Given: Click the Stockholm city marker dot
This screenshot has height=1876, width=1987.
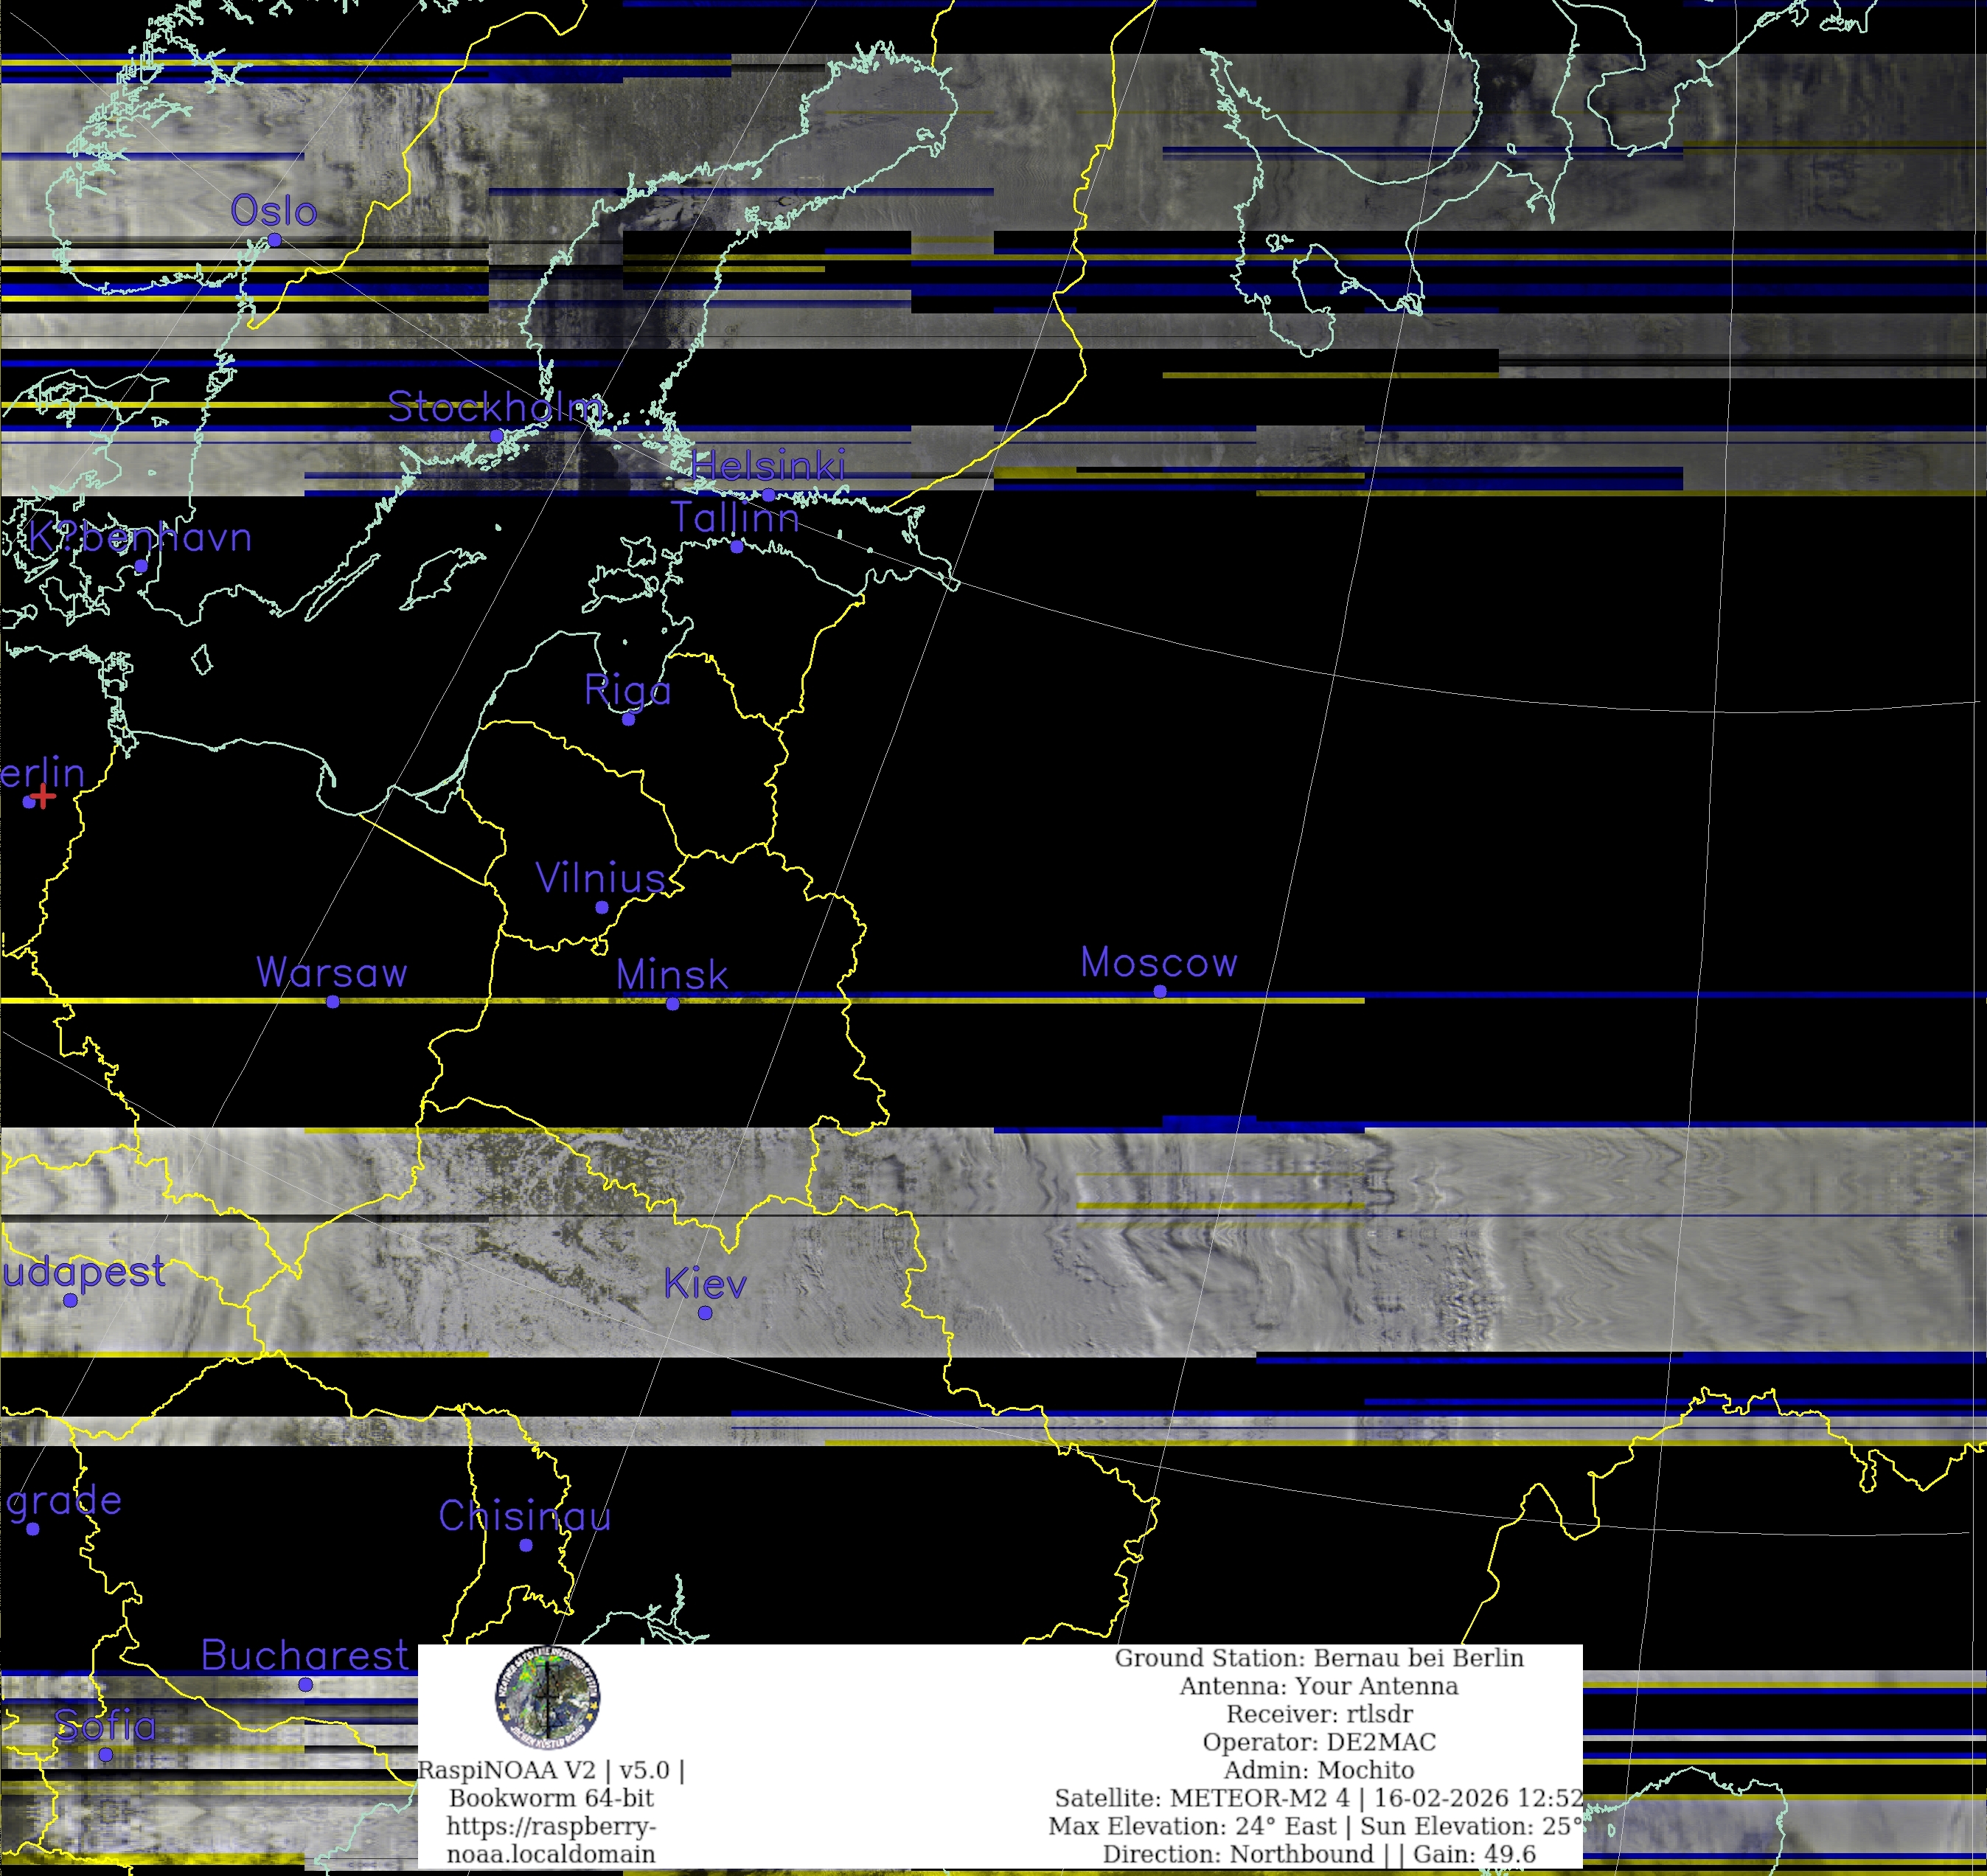Looking at the screenshot, I should point(497,436).
